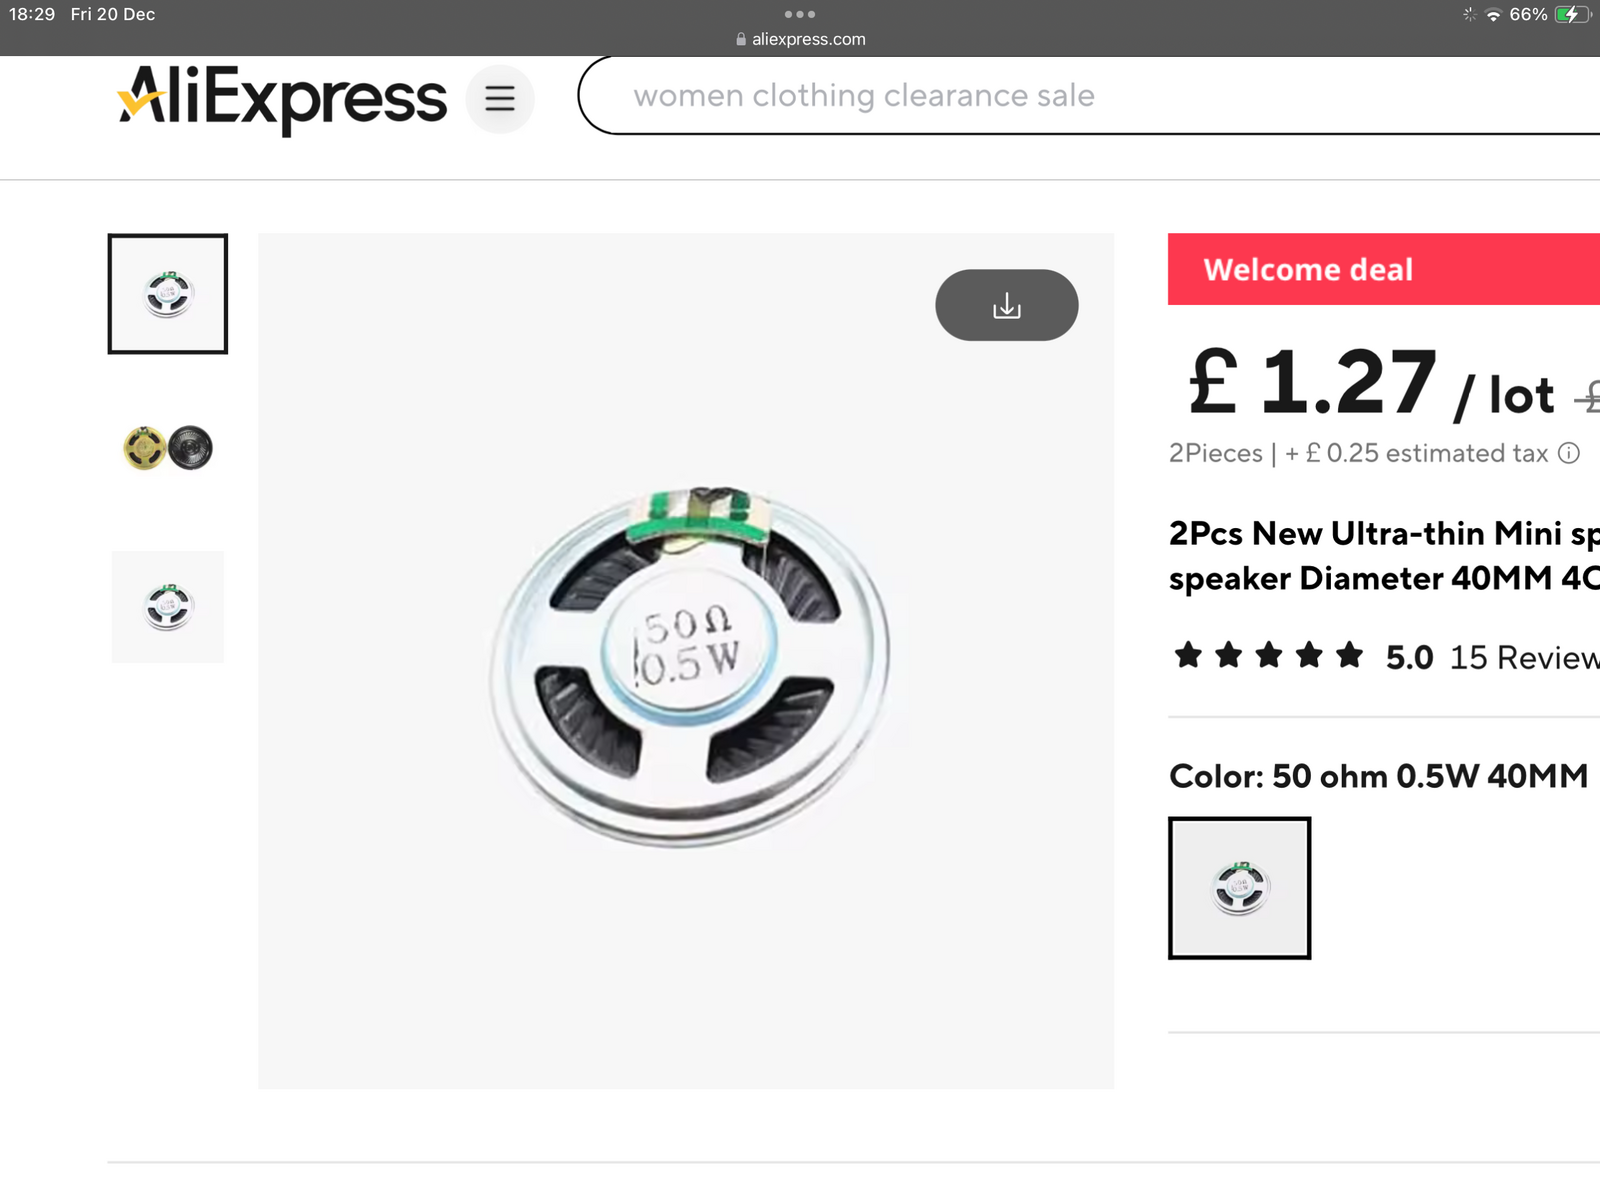This screenshot has height=1200, width=1600.
Task: Tap the aliexpress.com address bar
Action: 808,39
